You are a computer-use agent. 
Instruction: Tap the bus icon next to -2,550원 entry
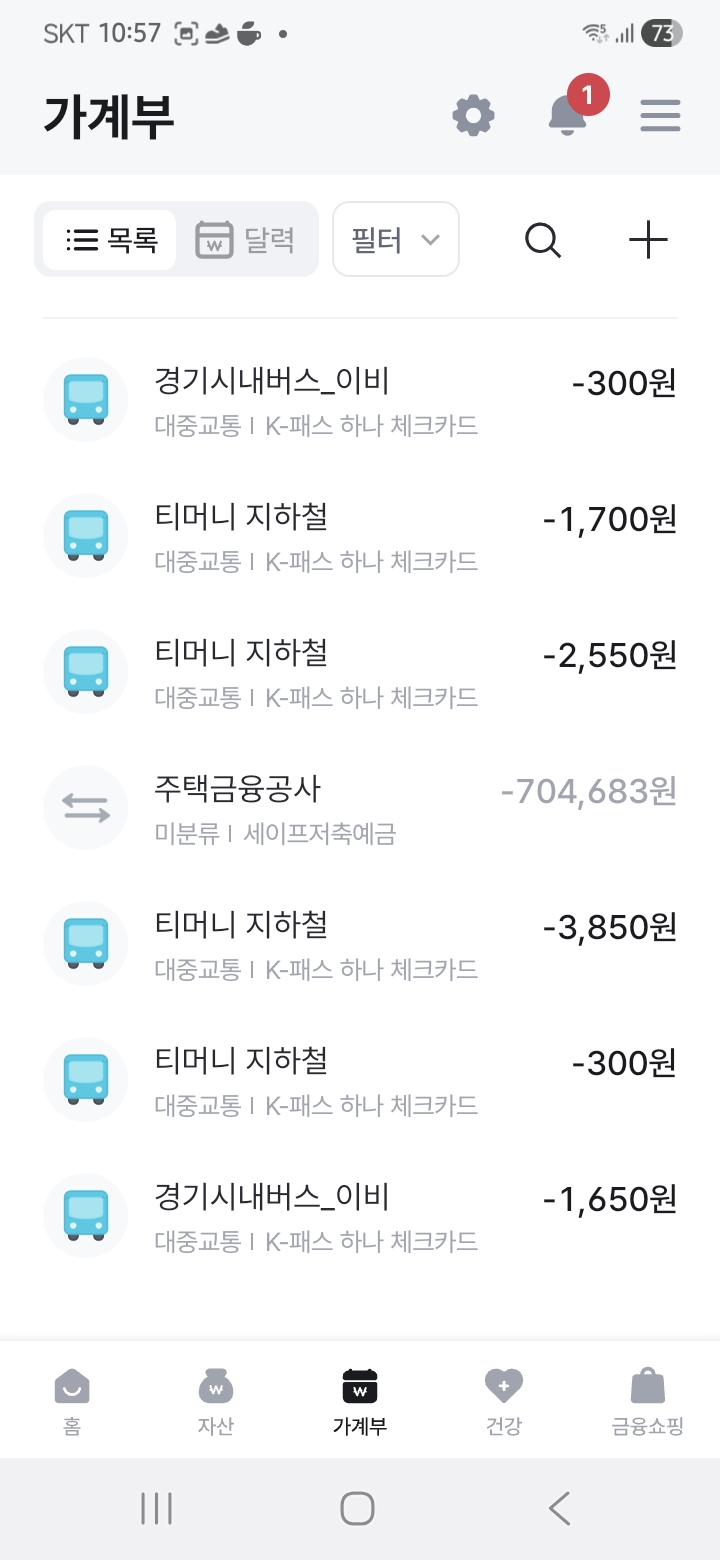85,671
